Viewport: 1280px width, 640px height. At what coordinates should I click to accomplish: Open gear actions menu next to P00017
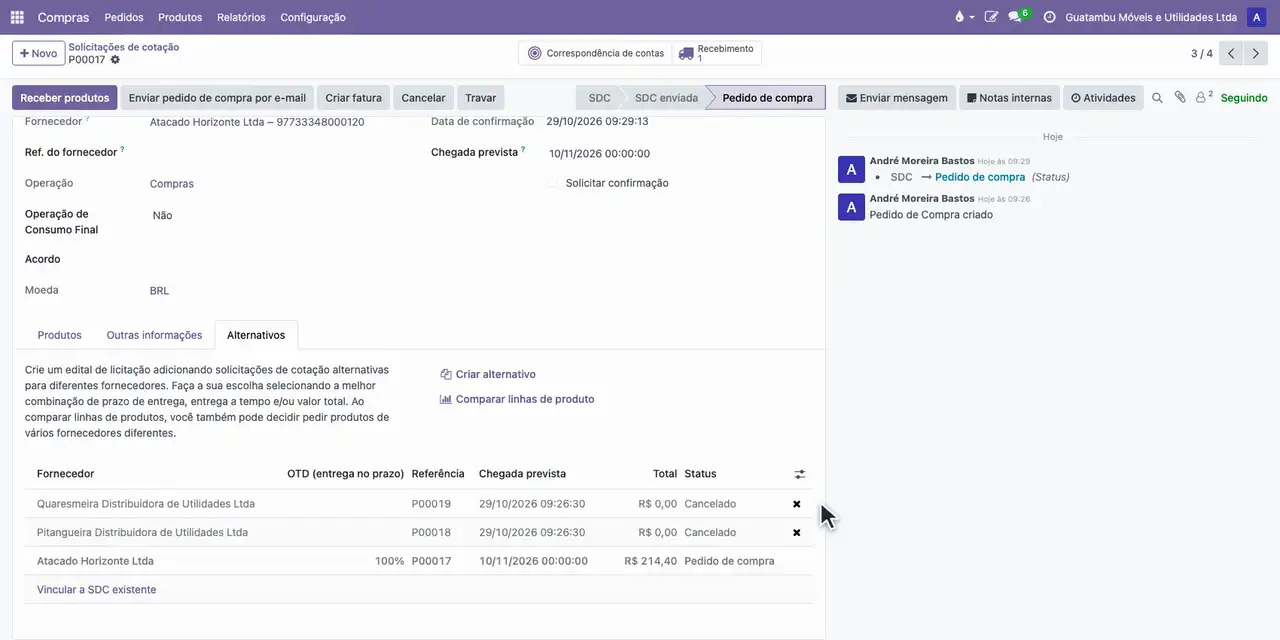pos(115,60)
